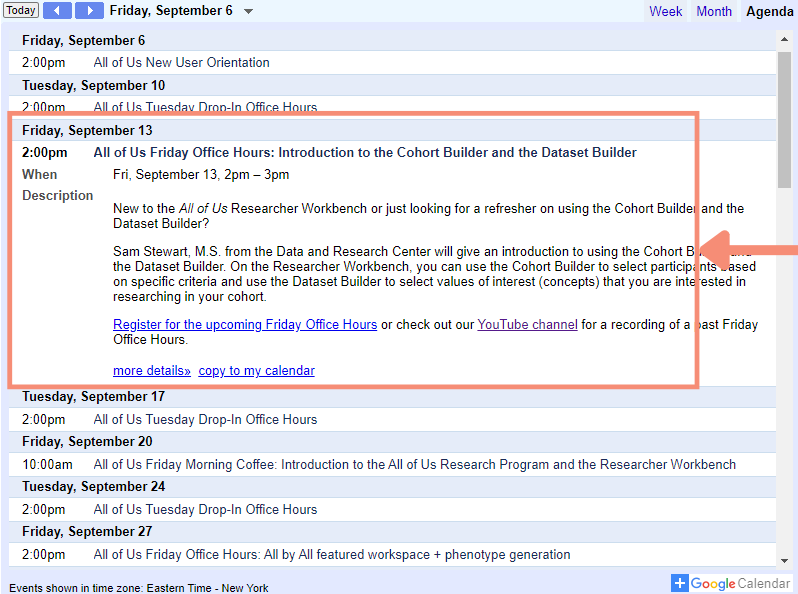Image resolution: width=798 pixels, height=594 pixels.
Task: Click the Events shown in time zone text
Action: pos(138,588)
